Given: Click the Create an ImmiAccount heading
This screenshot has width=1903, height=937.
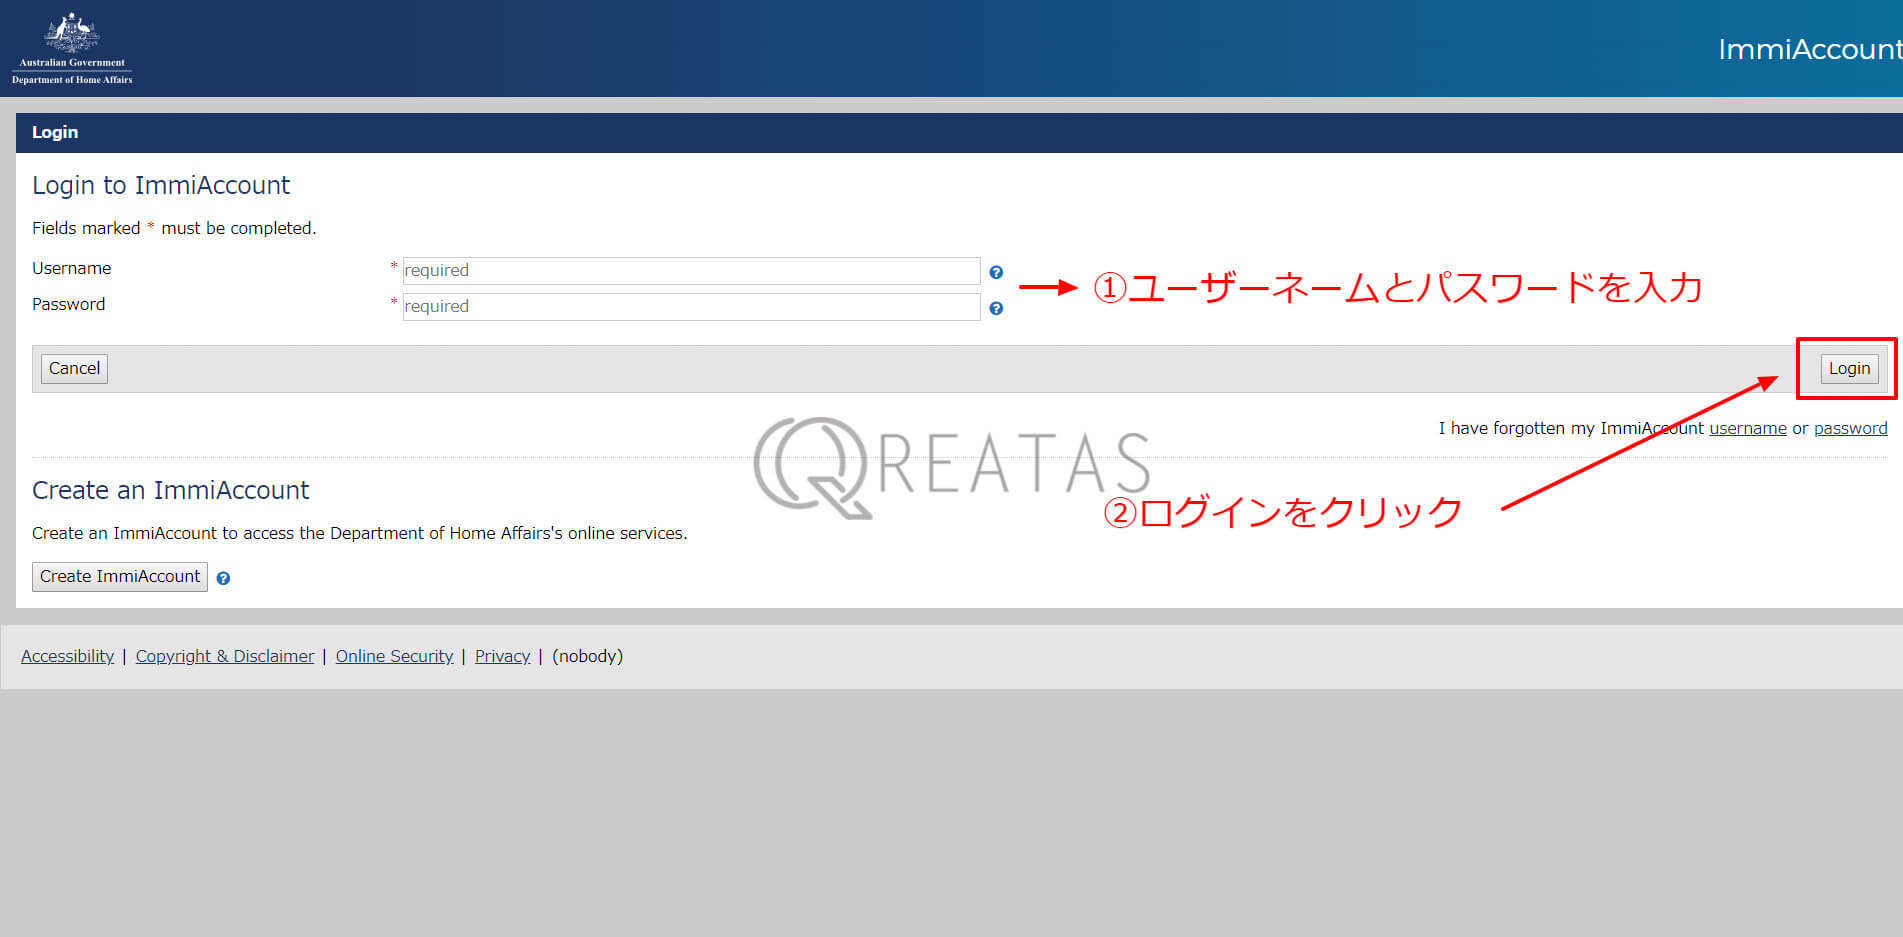Looking at the screenshot, I should coord(171,490).
